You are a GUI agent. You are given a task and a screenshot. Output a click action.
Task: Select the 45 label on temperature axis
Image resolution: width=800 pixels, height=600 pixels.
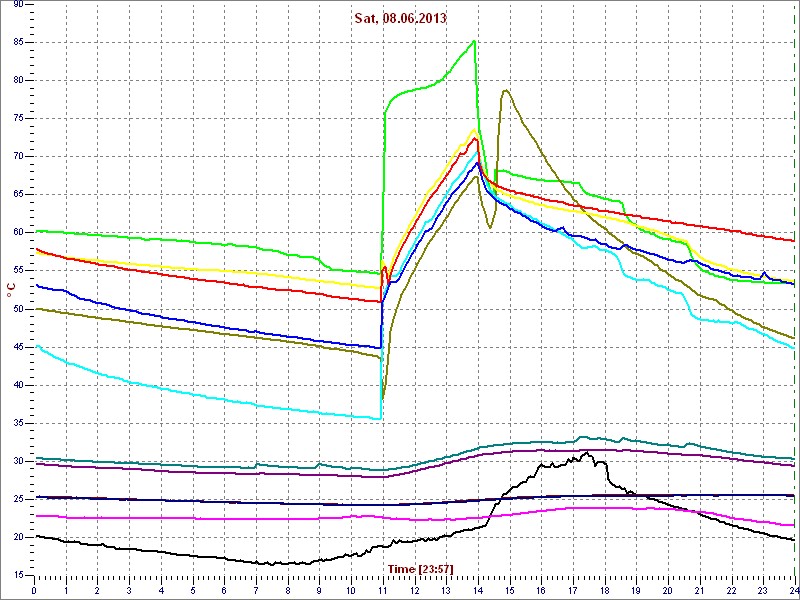click(x=17, y=347)
